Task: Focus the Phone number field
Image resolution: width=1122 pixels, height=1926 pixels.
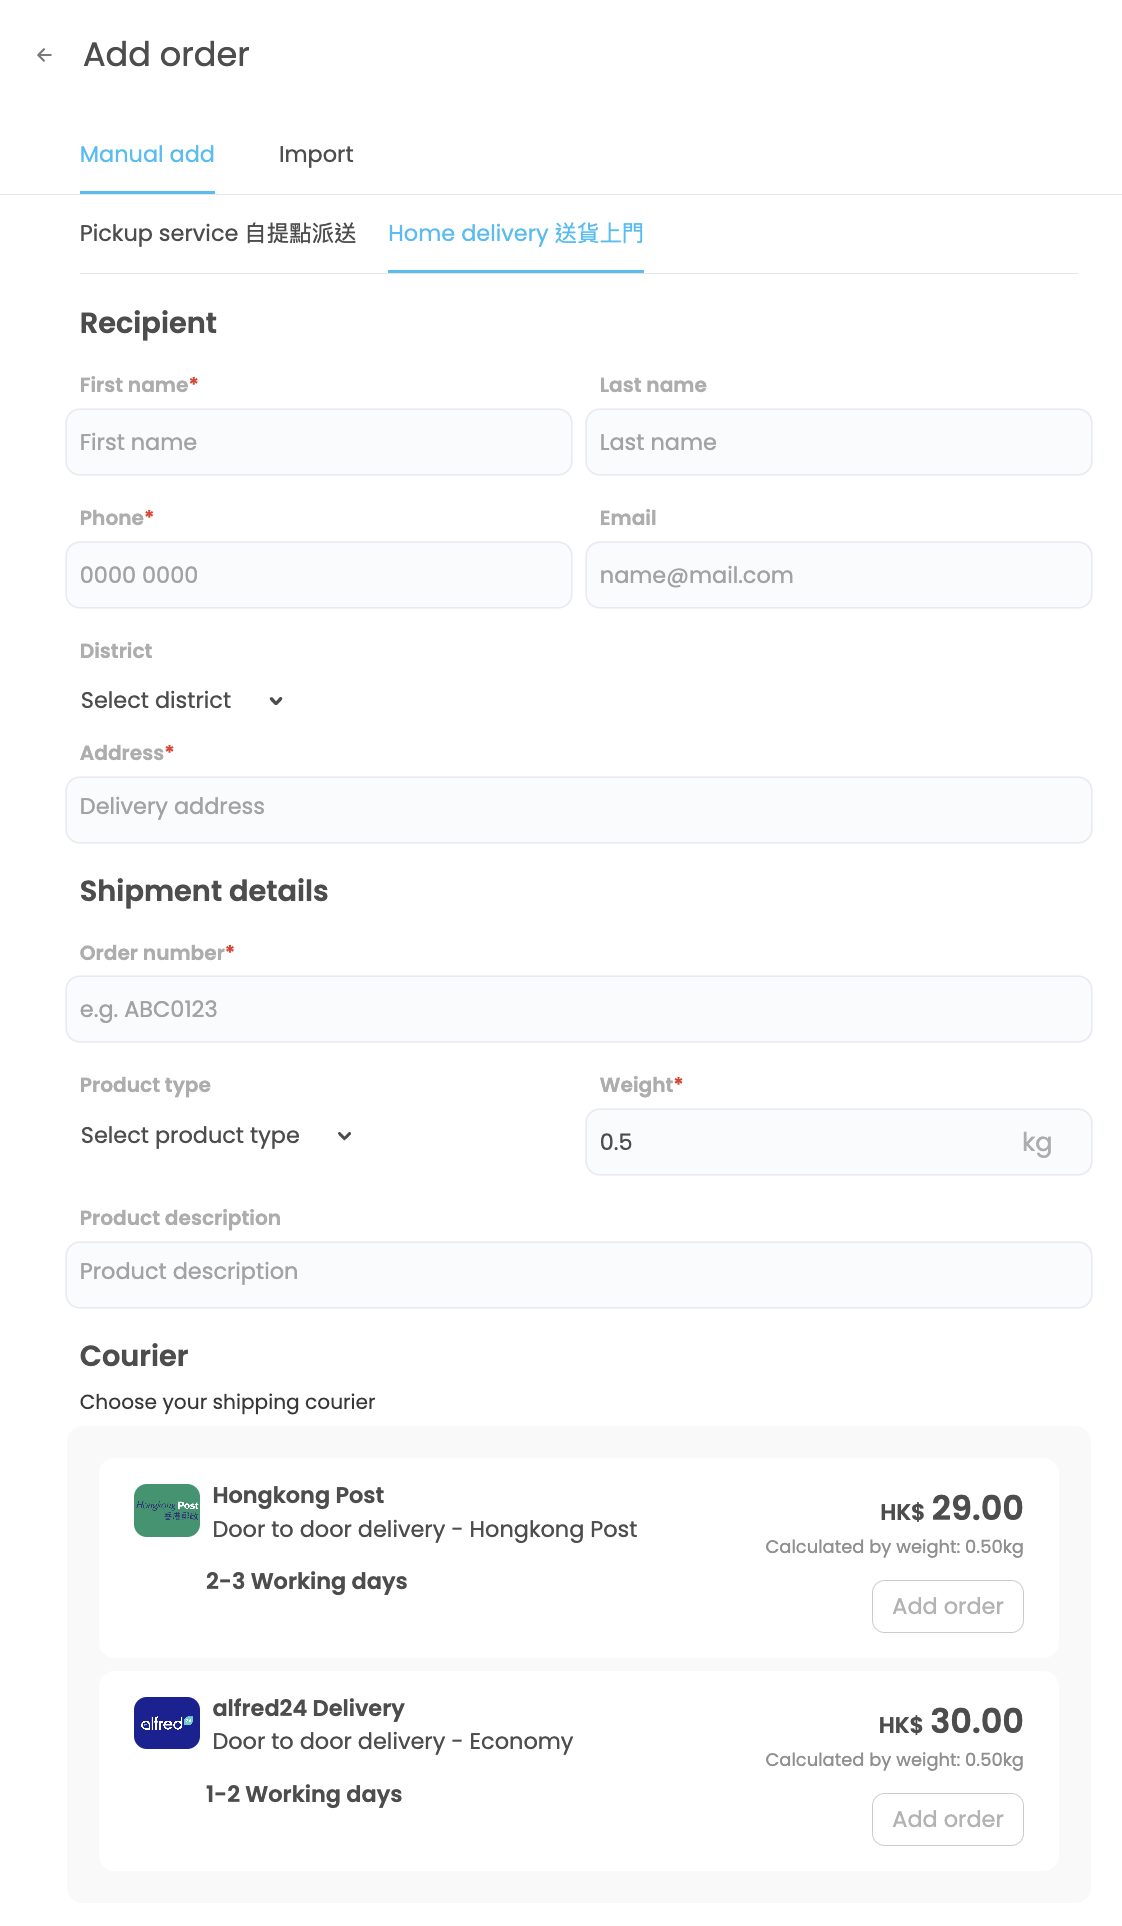Action: click(x=319, y=575)
